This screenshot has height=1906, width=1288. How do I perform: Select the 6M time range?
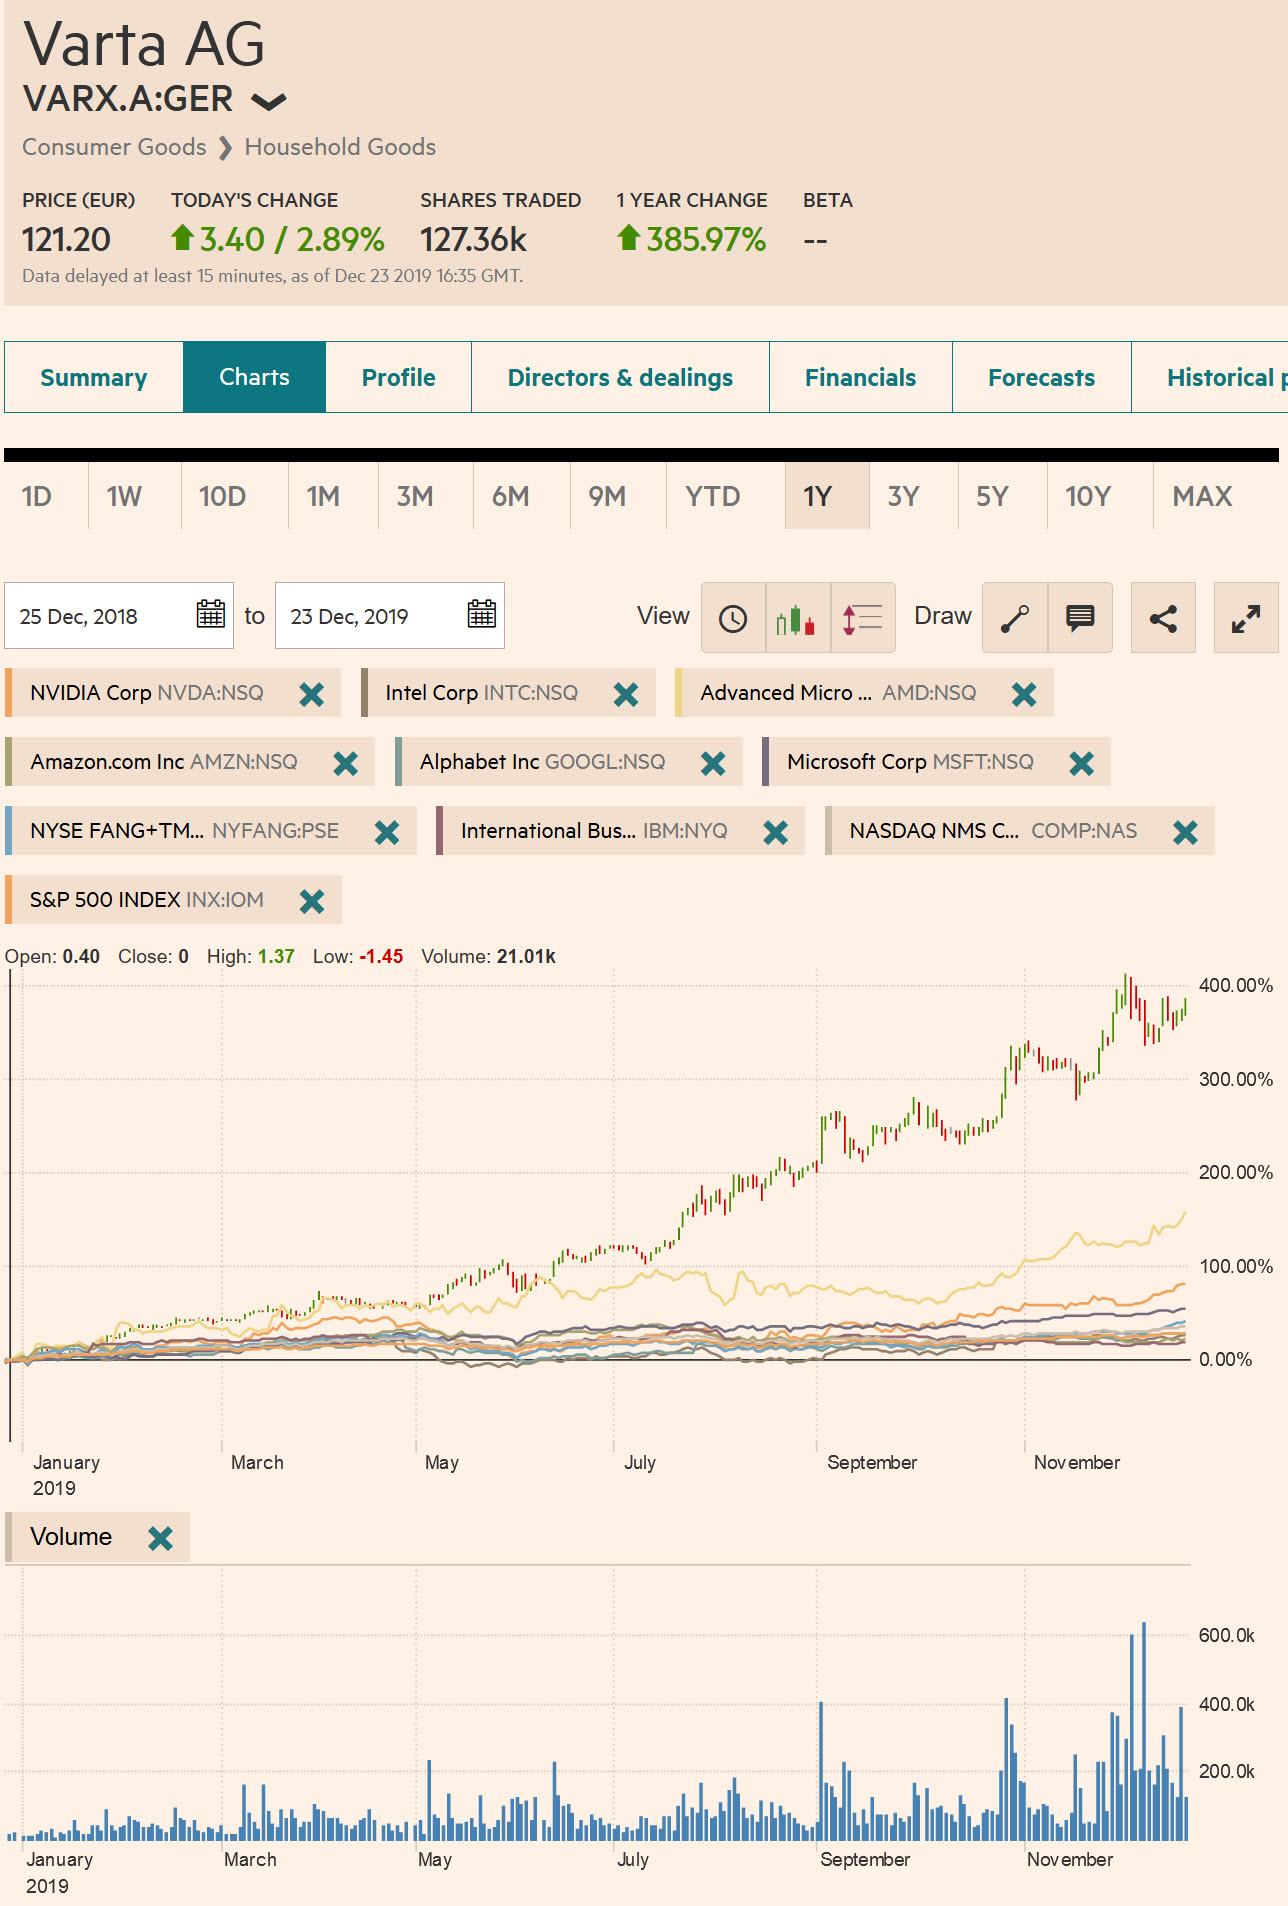pyautogui.click(x=510, y=497)
